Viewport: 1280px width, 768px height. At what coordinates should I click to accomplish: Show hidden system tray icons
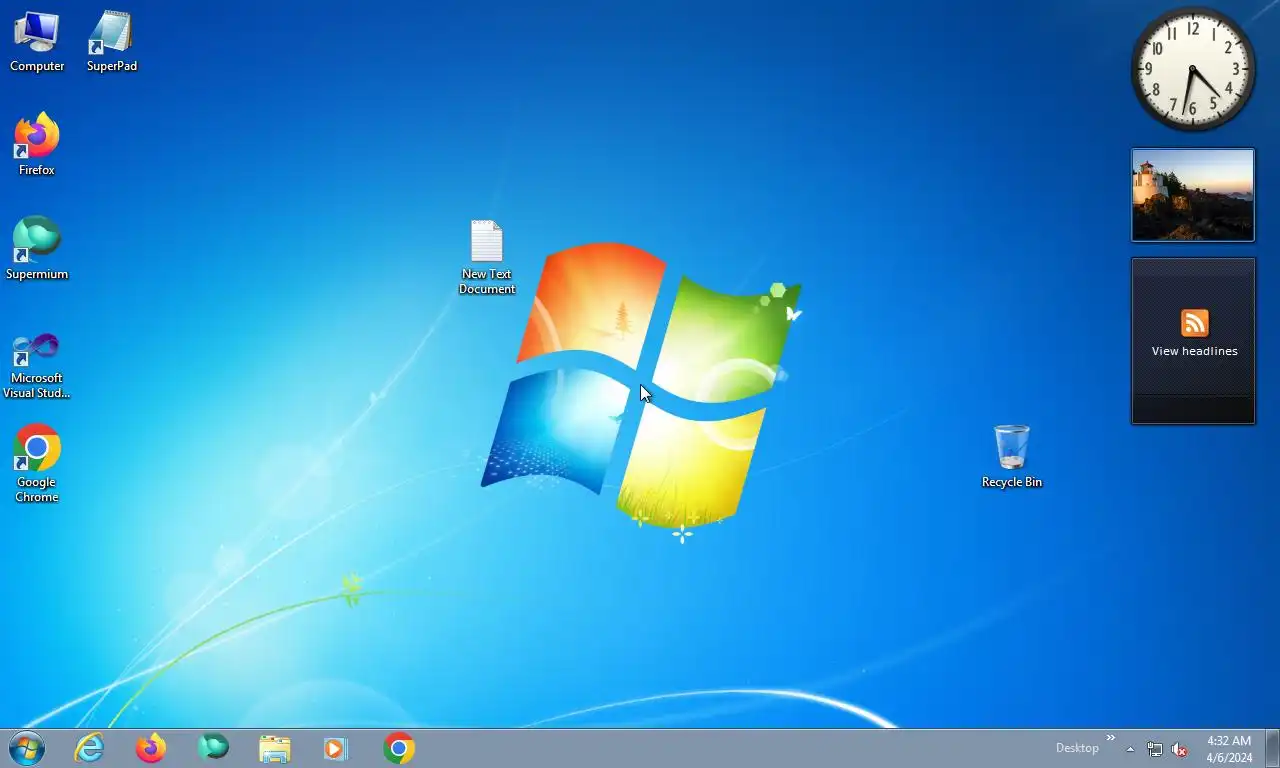pos(1131,749)
